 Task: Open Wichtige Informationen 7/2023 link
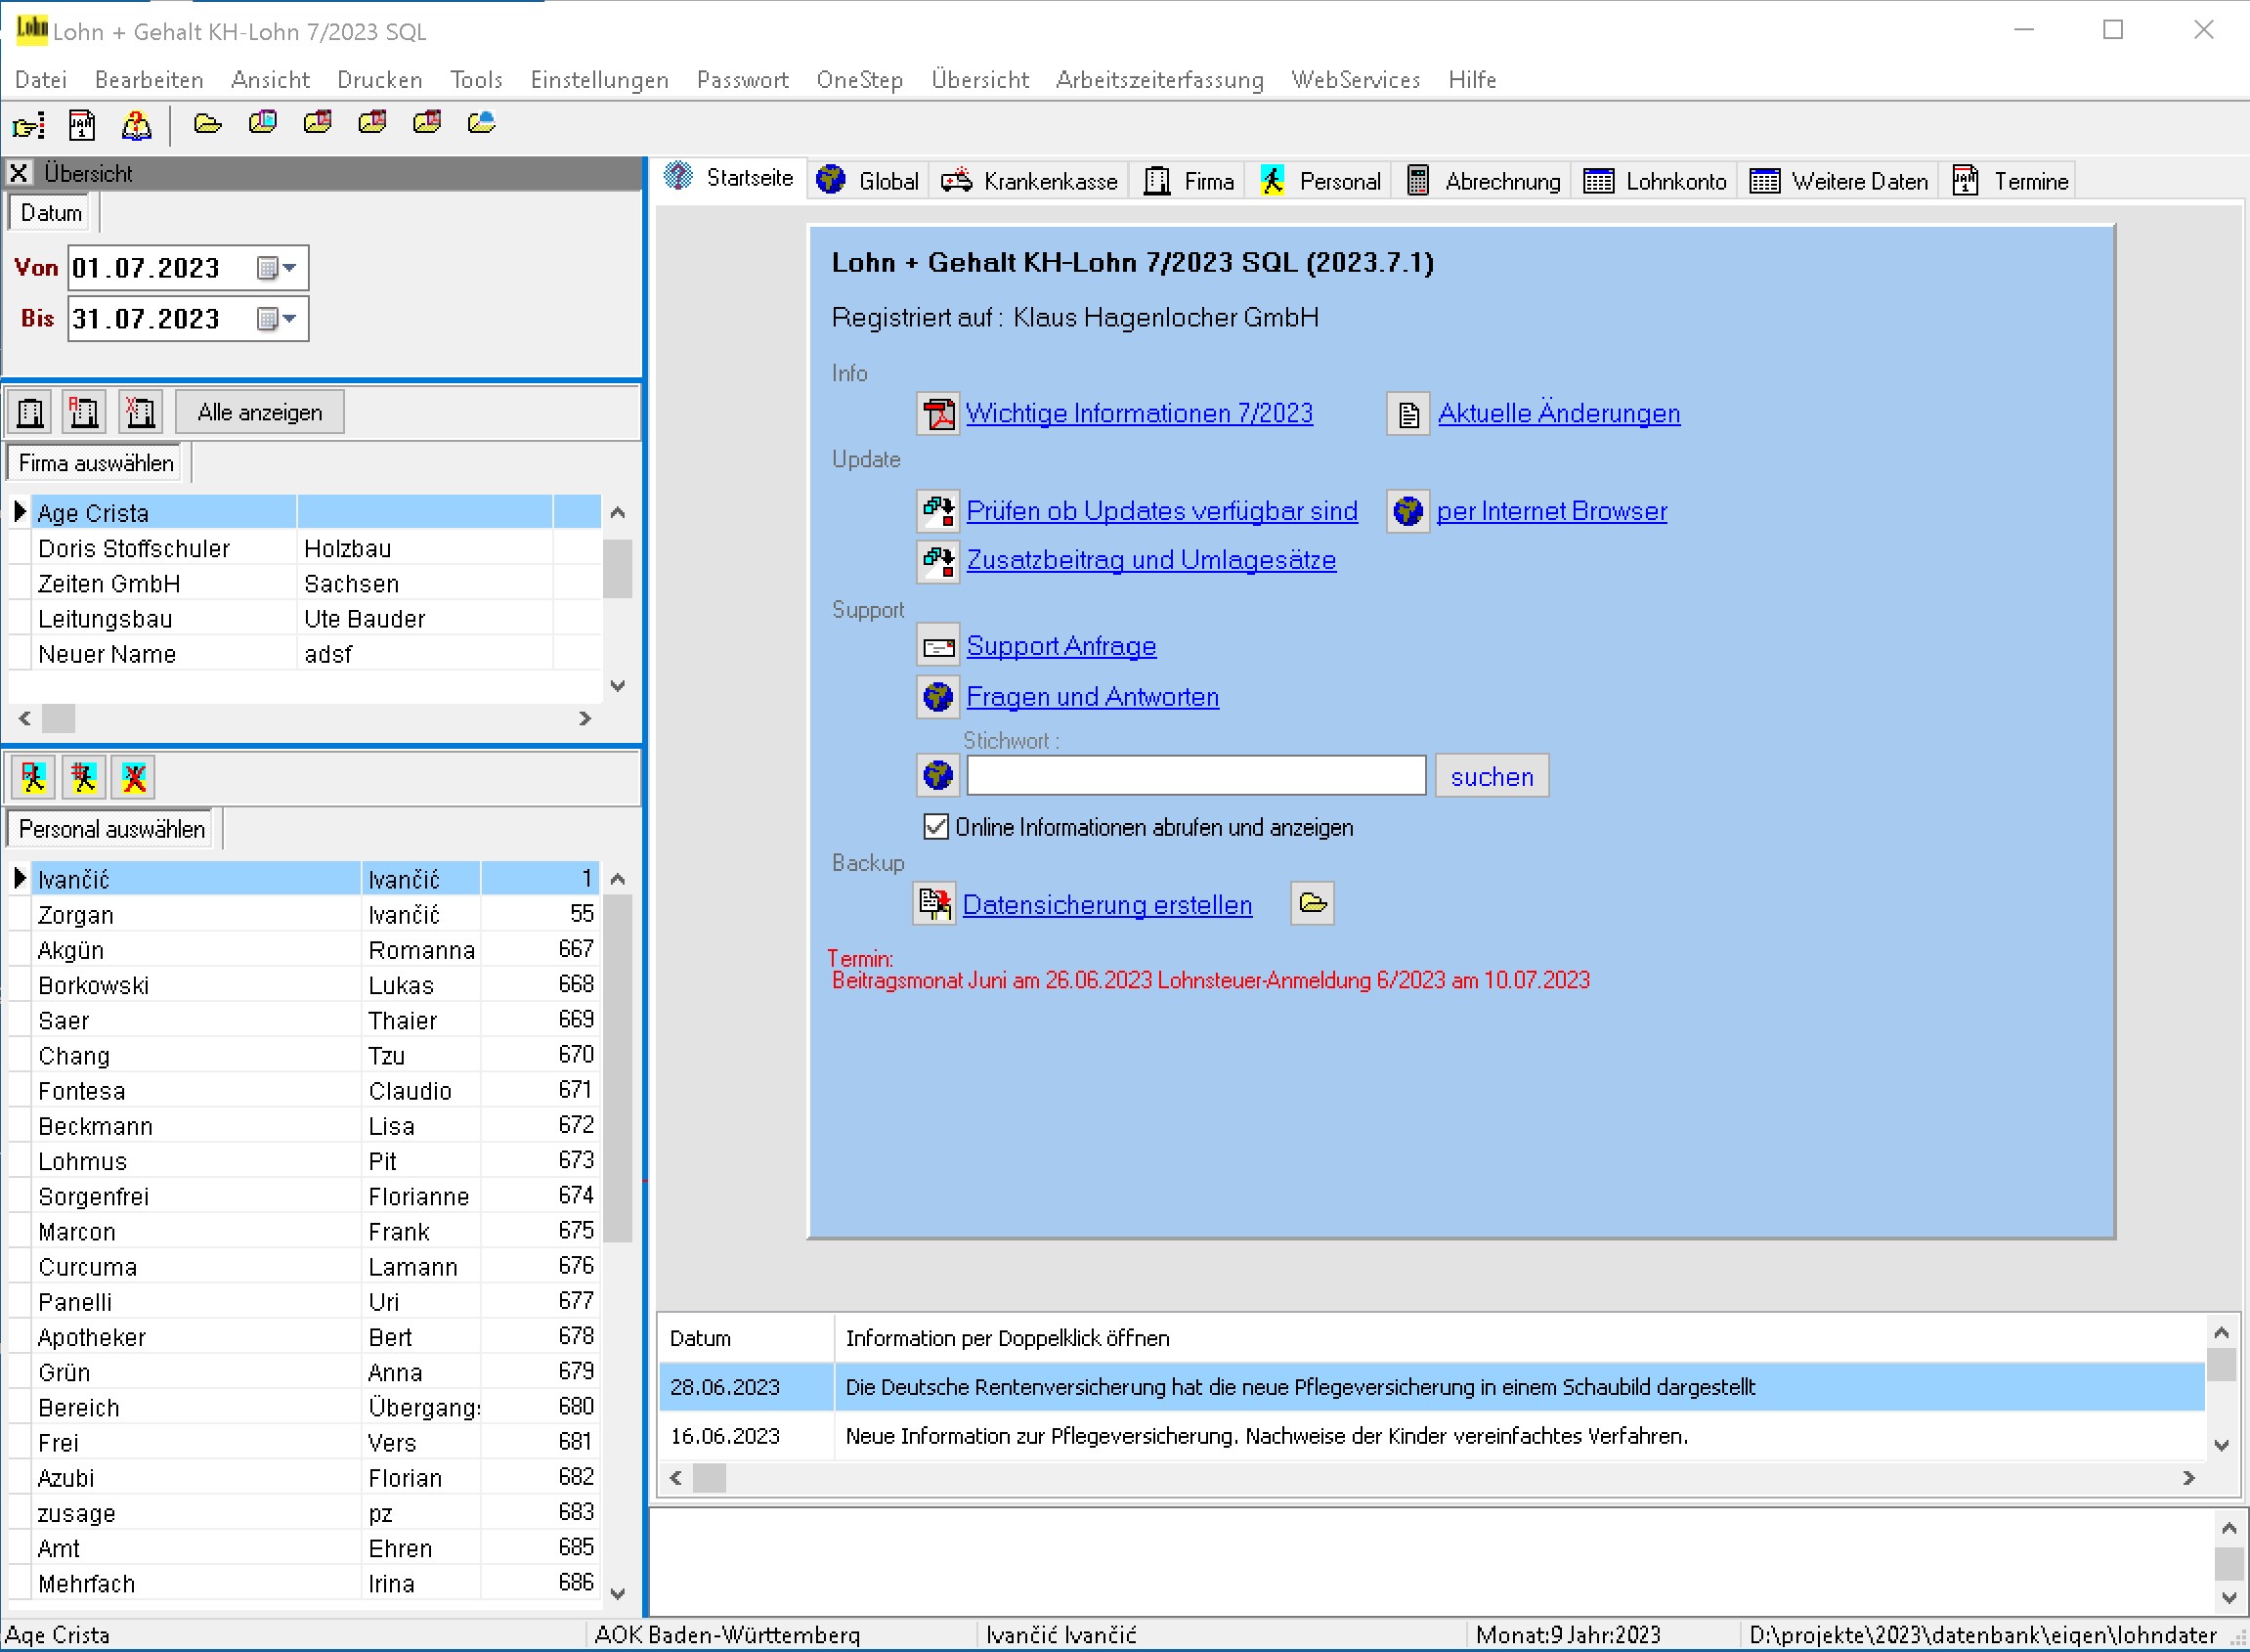(1139, 413)
